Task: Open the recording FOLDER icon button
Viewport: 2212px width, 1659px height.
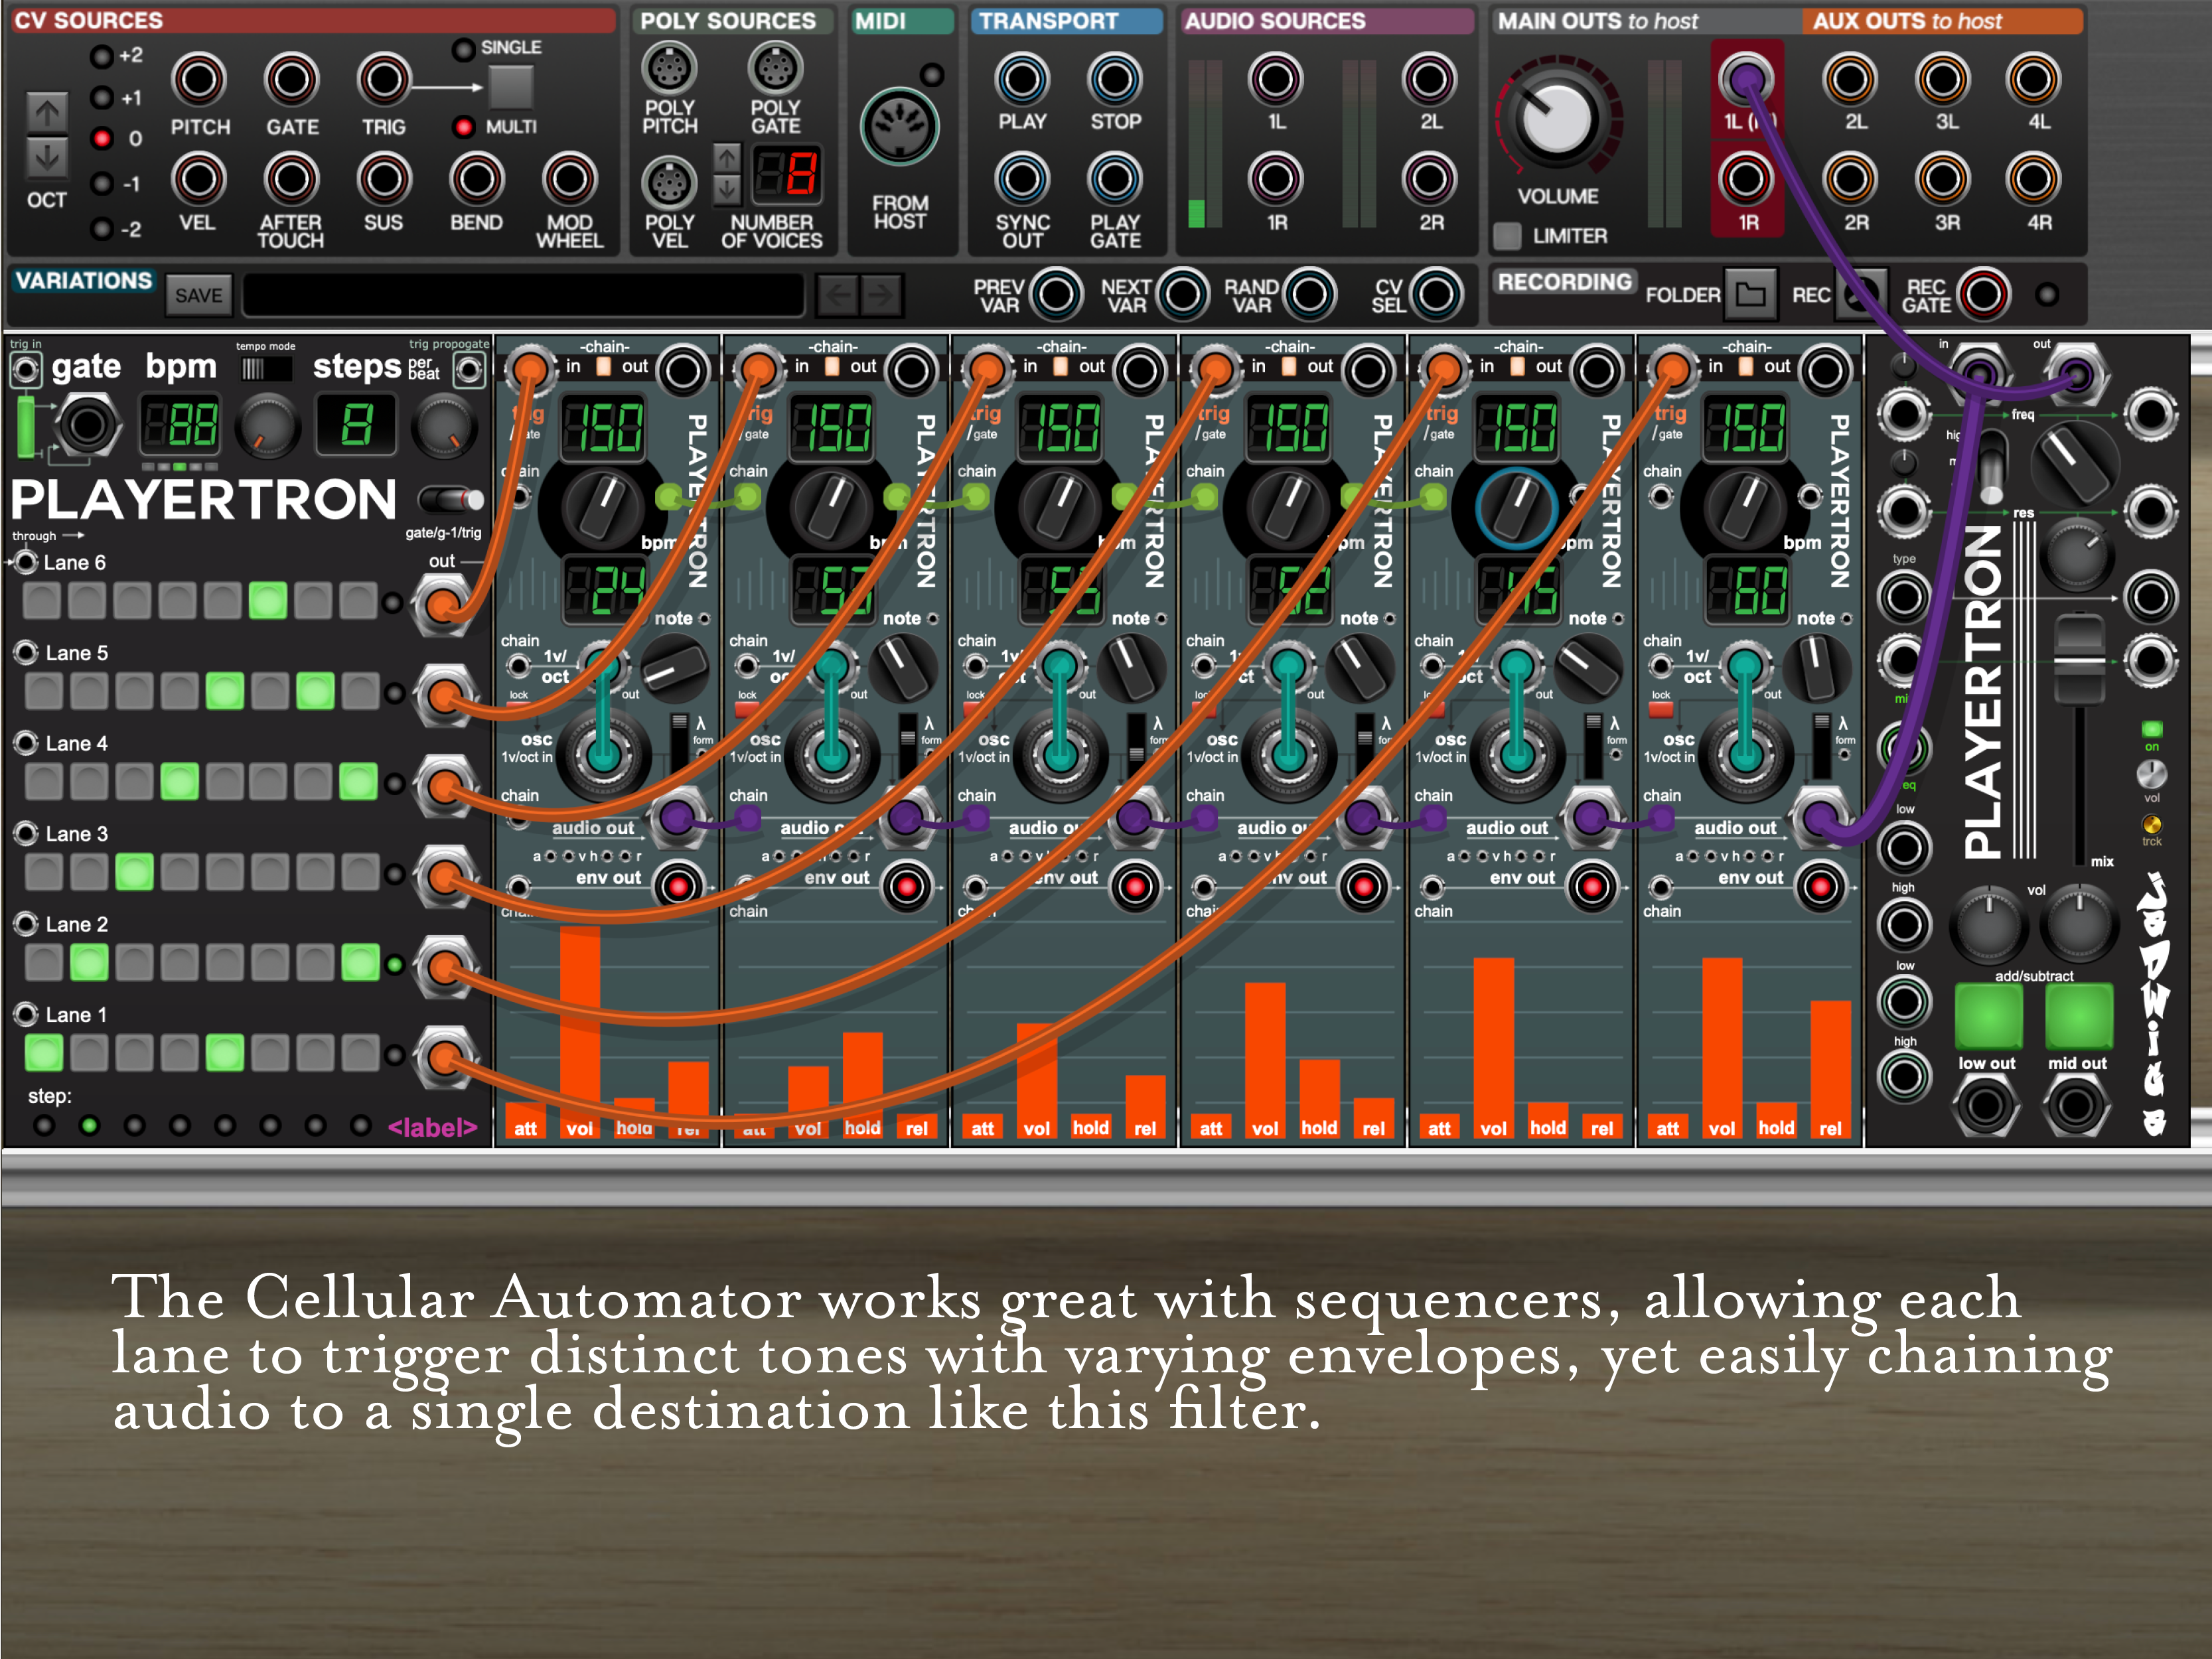Action: tap(1749, 294)
